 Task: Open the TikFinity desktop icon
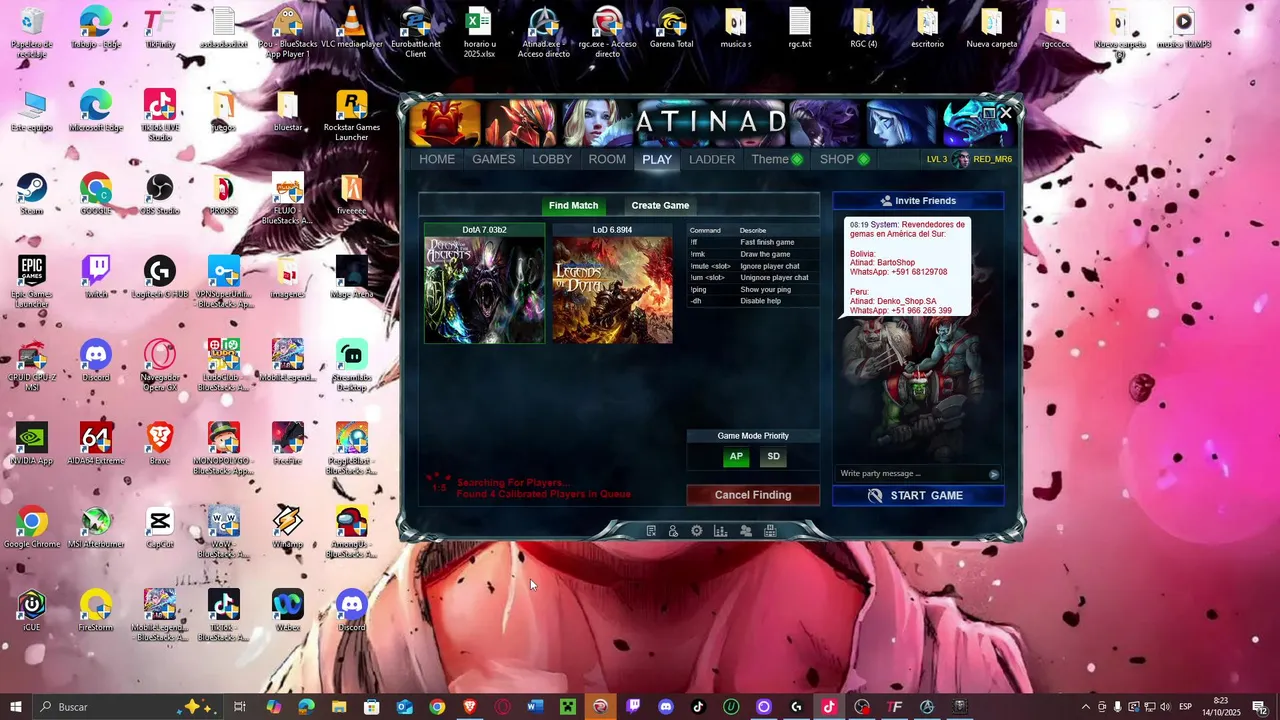(x=160, y=28)
